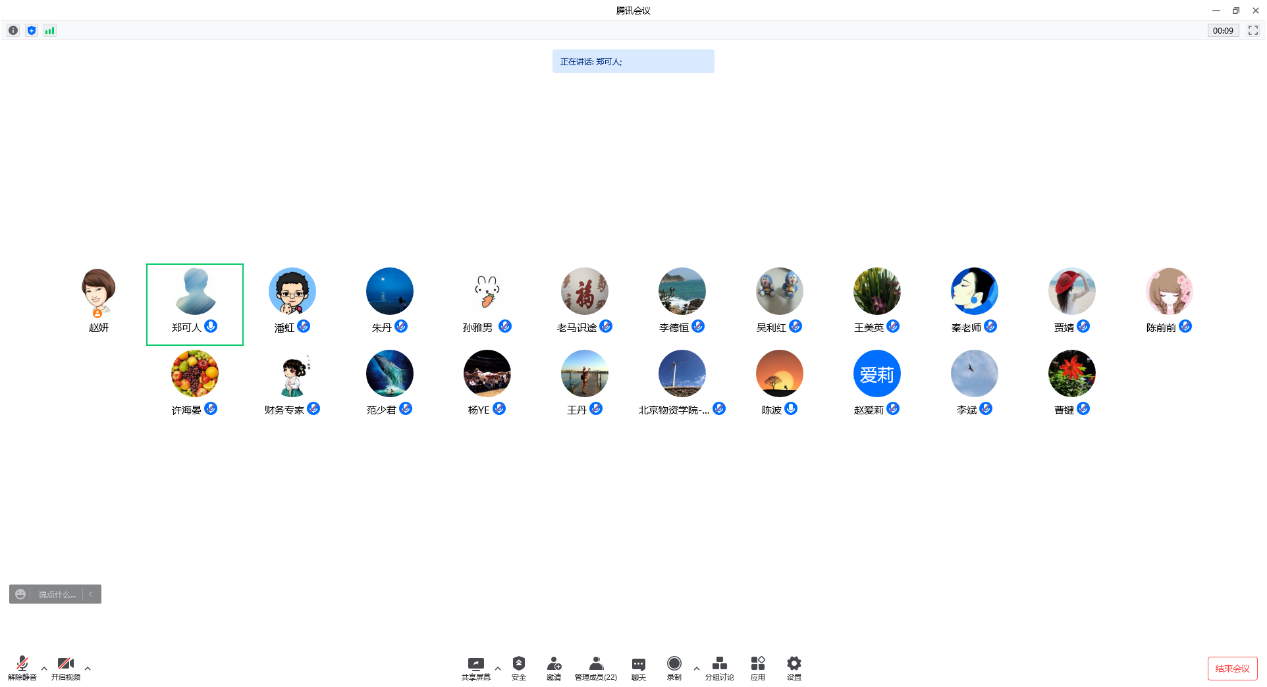
Task: Start recording (录制) the meeting
Action: click(x=674, y=667)
